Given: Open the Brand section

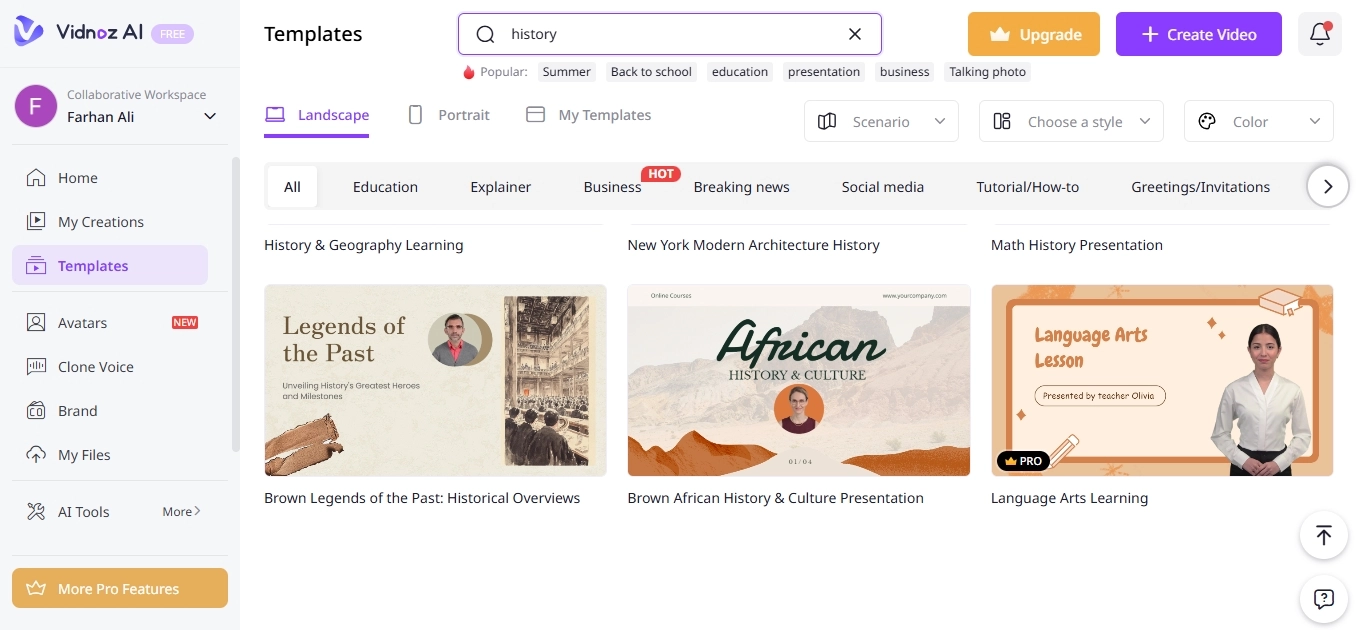Looking at the screenshot, I should pyautogui.click(x=75, y=410).
